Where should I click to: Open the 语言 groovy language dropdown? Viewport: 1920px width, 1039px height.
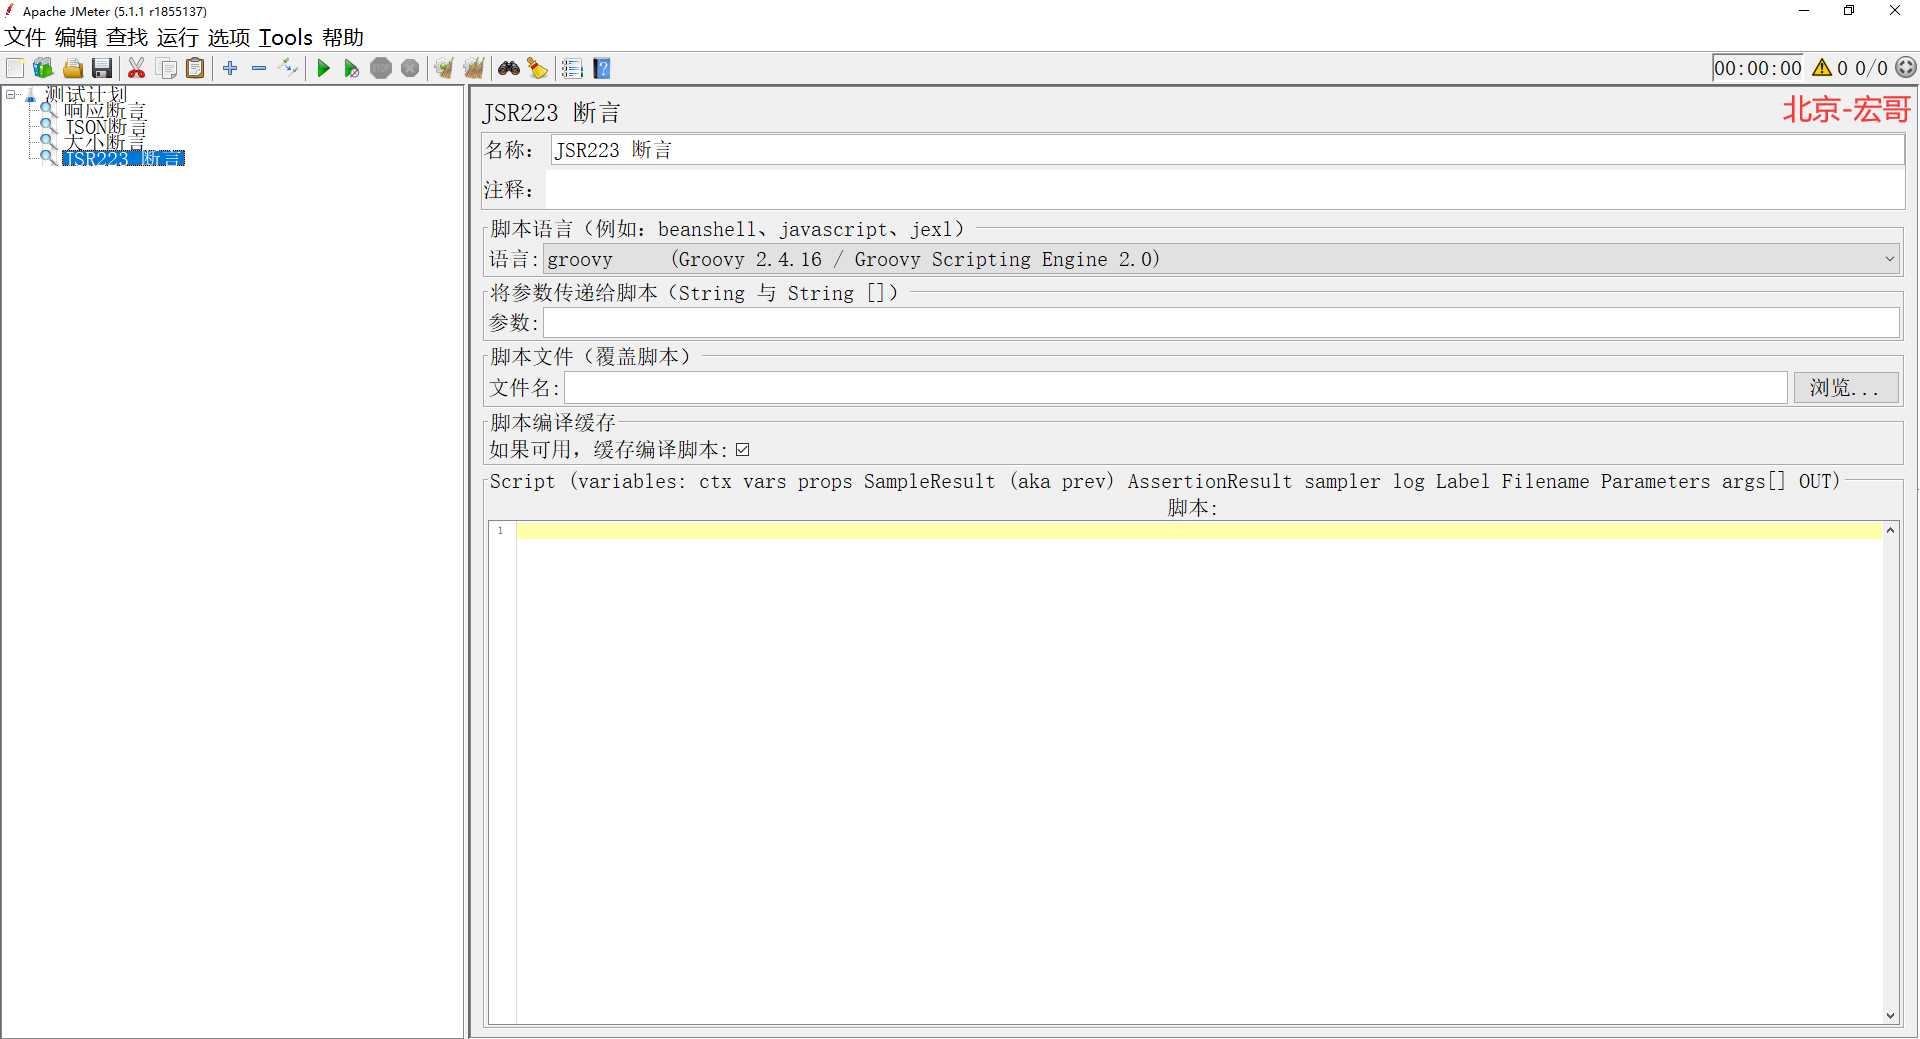(x=1221, y=259)
